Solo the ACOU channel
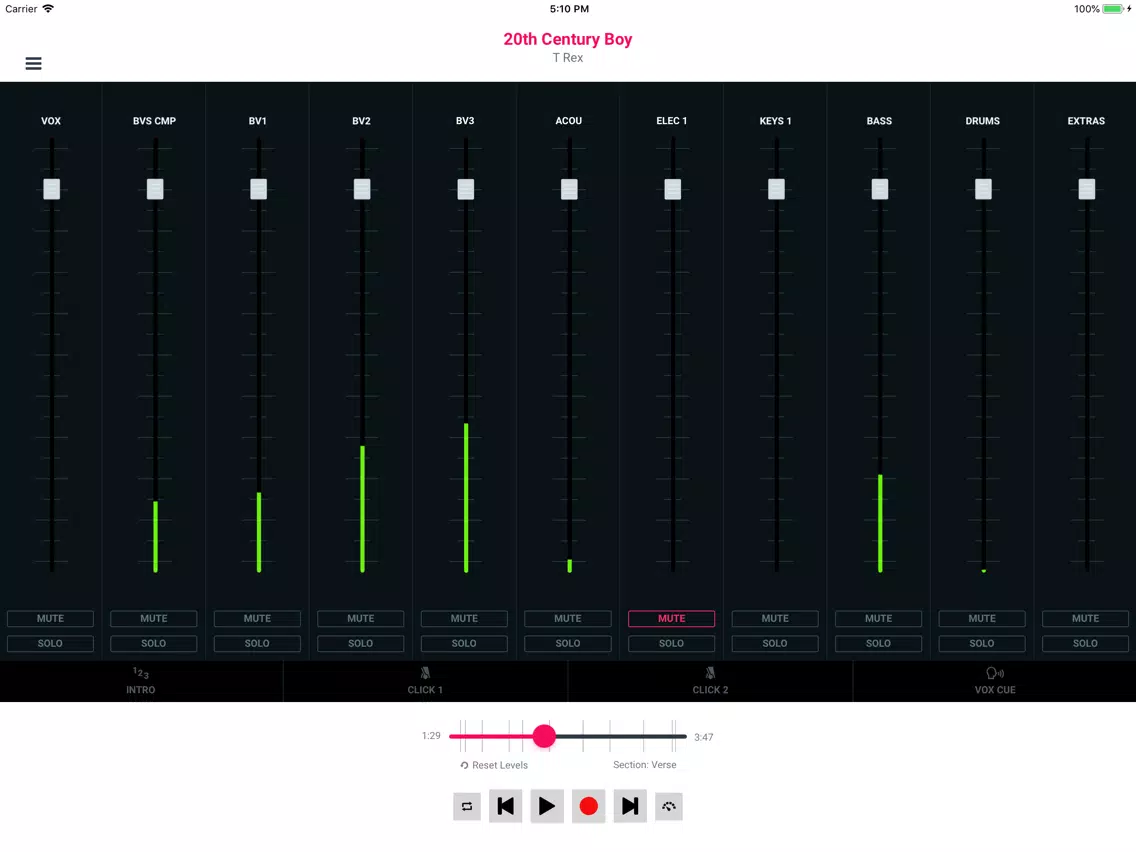Viewport: 1136px width, 852px height. pos(568,643)
